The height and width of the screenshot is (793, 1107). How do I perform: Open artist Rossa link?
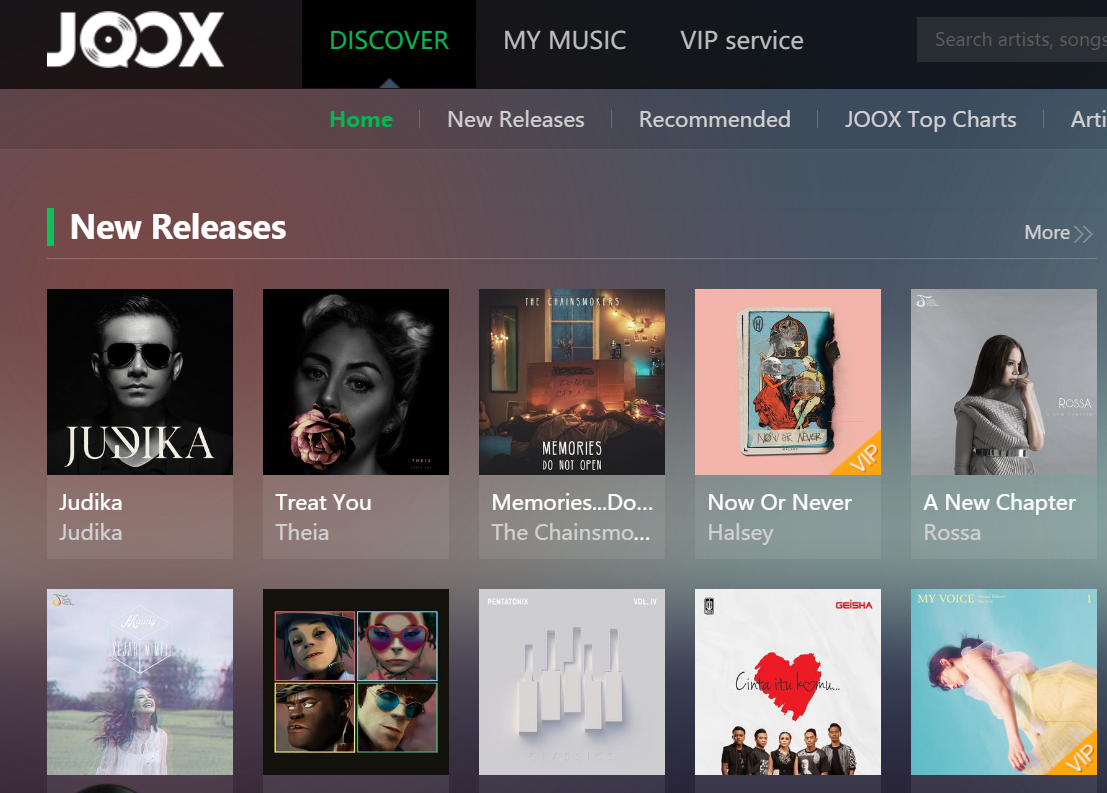pyautogui.click(x=952, y=532)
